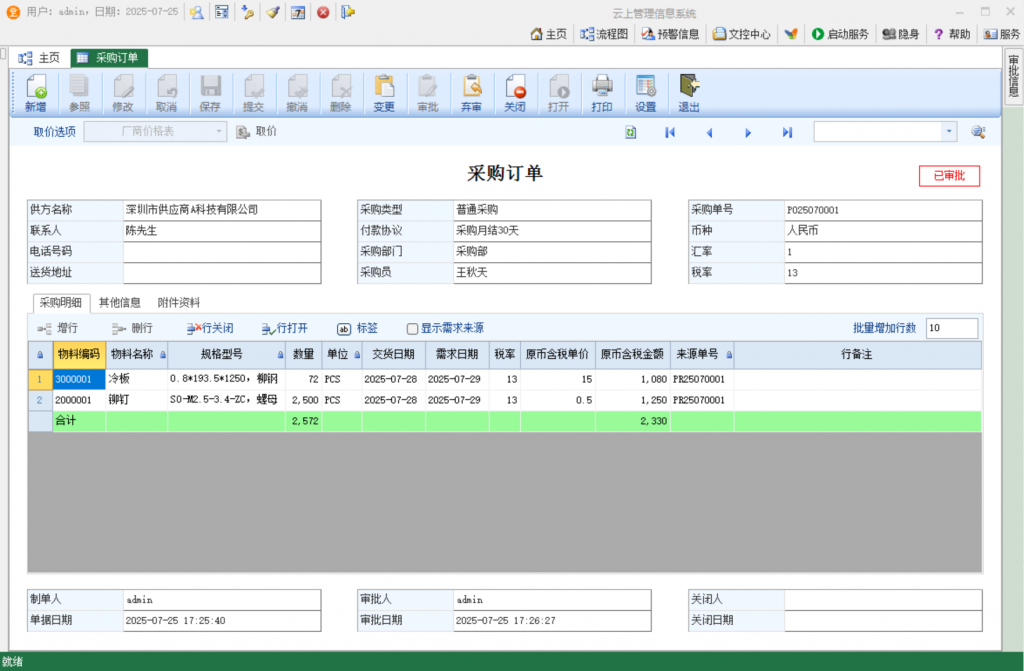Viewport: 1024px width, 671px height.
Task: Click the 退出 (Exit) toolbar icon
Action: tap(689, 93)
